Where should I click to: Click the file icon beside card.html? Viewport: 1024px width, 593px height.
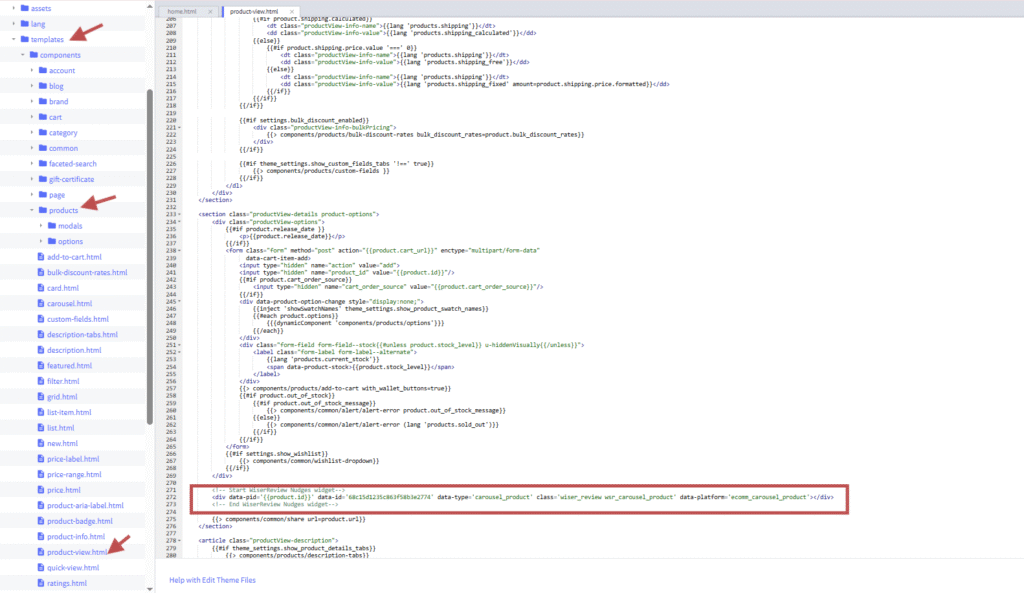click(40, 288)
